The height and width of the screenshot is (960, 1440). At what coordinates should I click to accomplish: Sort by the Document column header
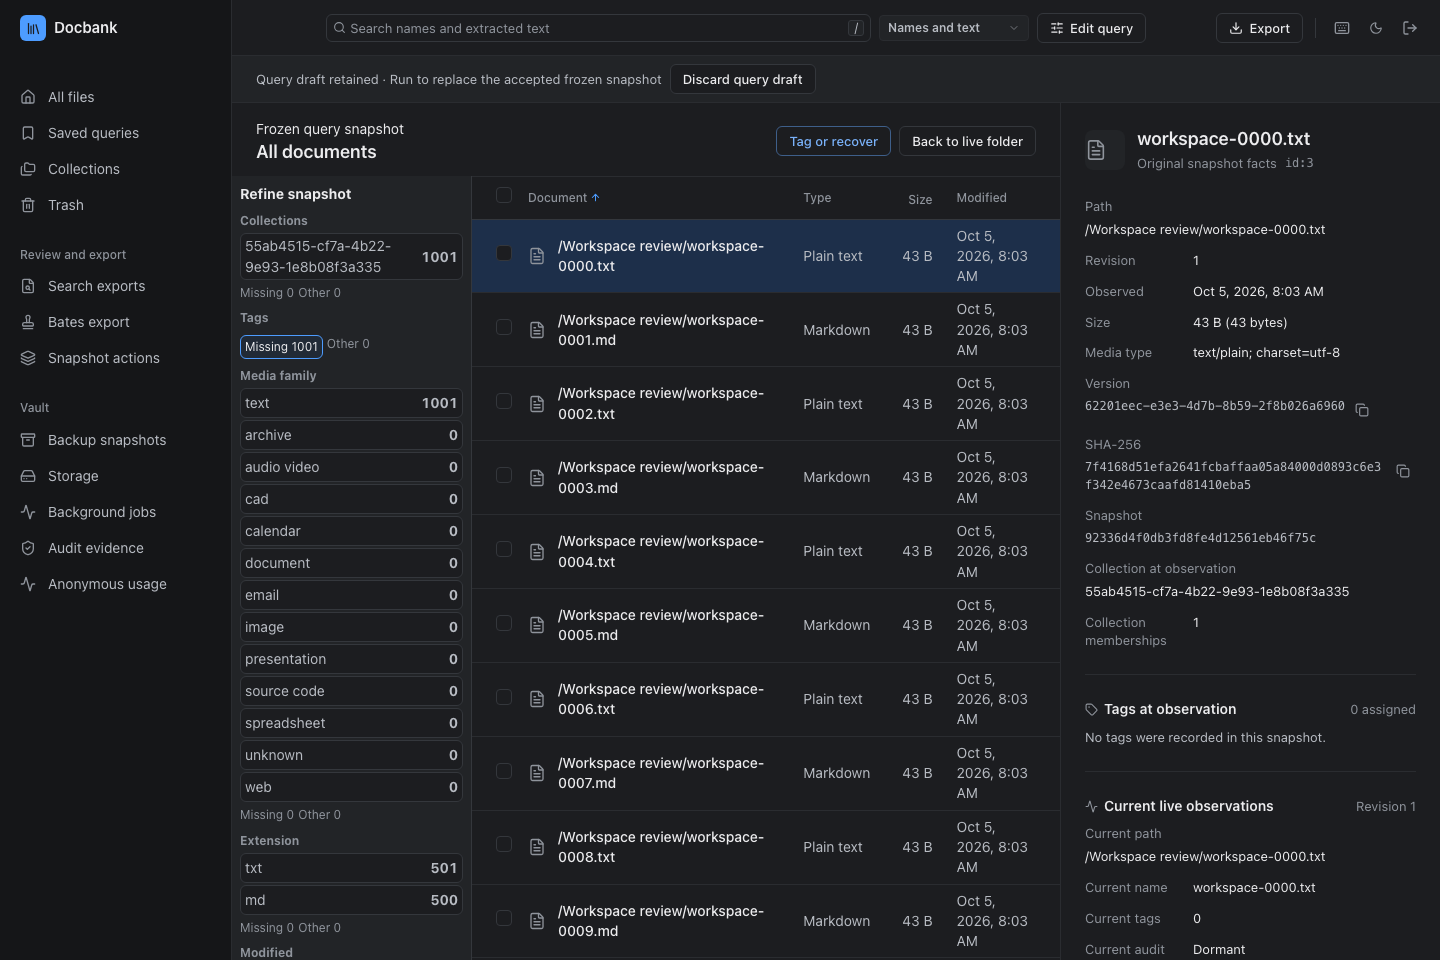564,198
